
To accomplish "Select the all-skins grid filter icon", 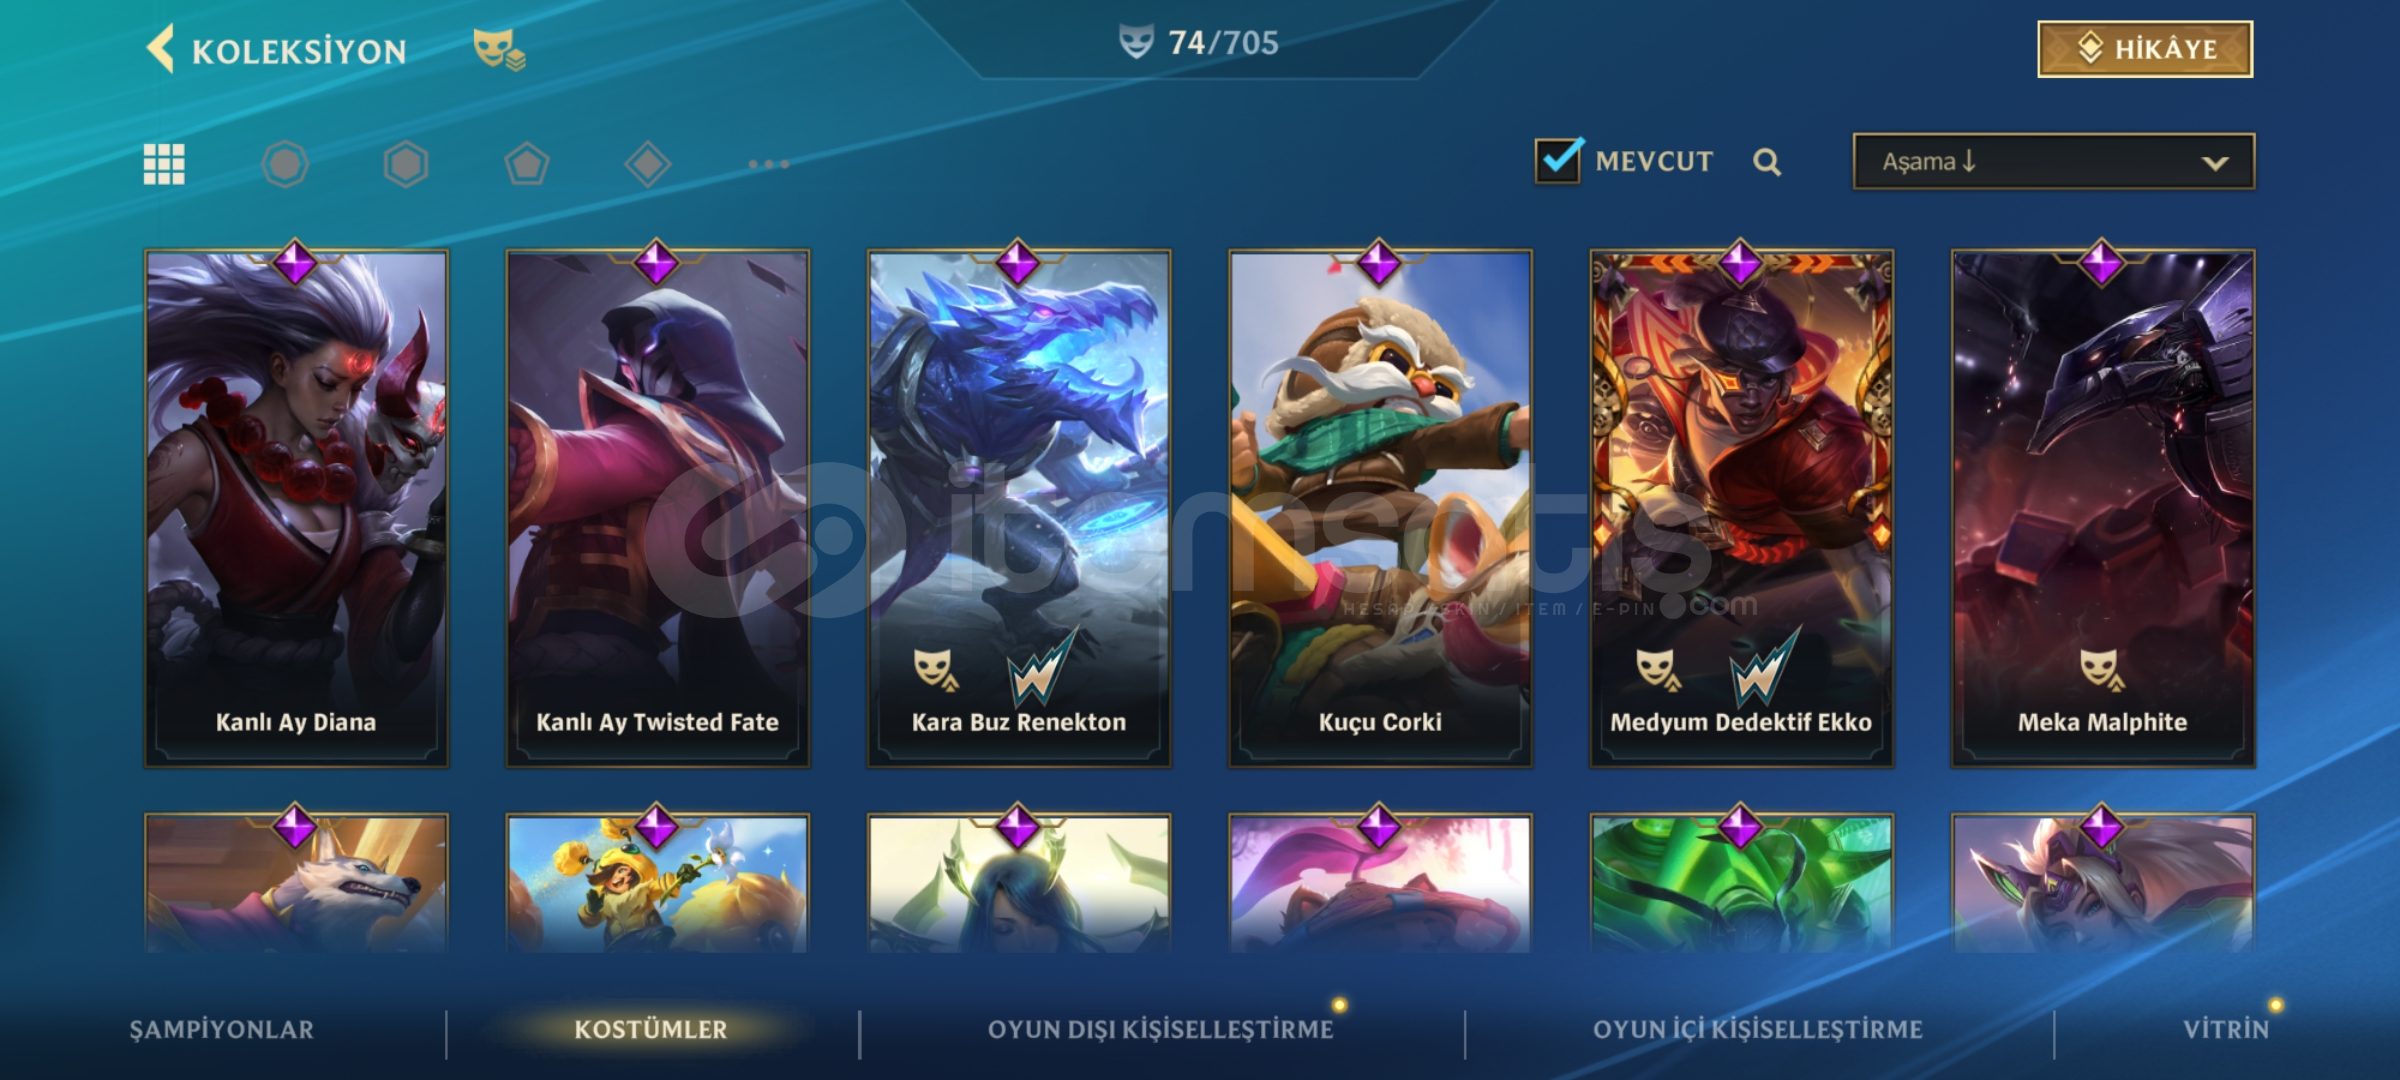I will pos(164,164).
